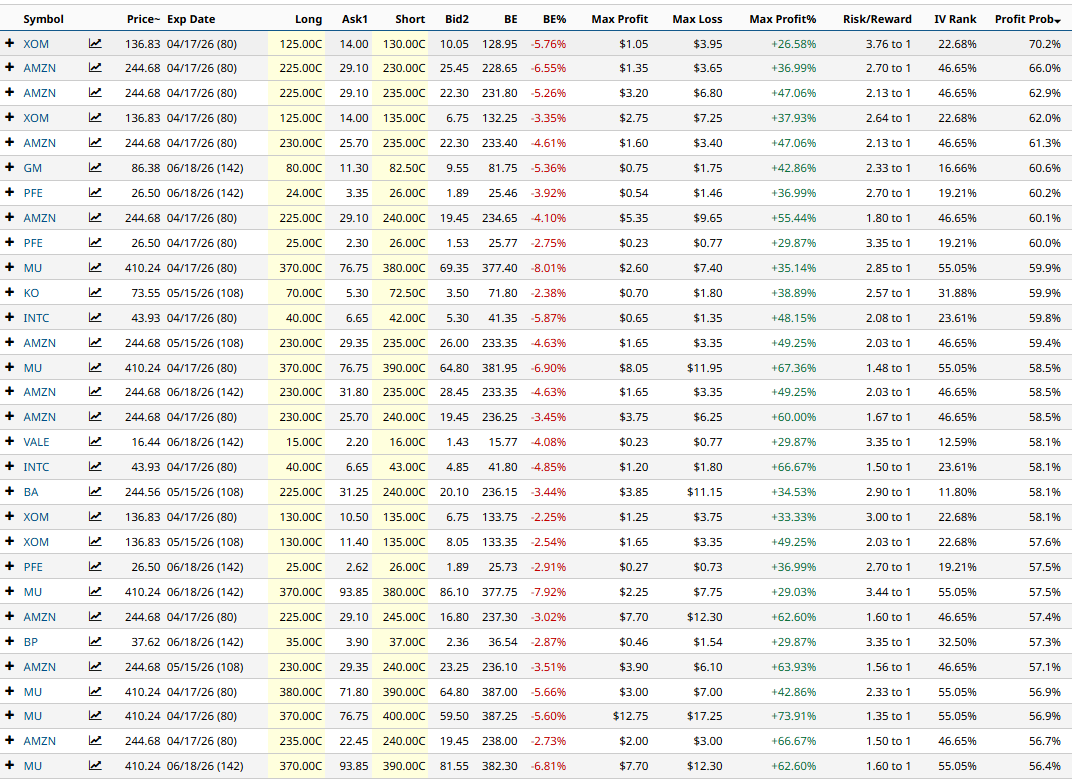Click chart icon for INTC 40.00C/43.00C row
Viewport: 1072px width, 779px height.
(95, 467)
